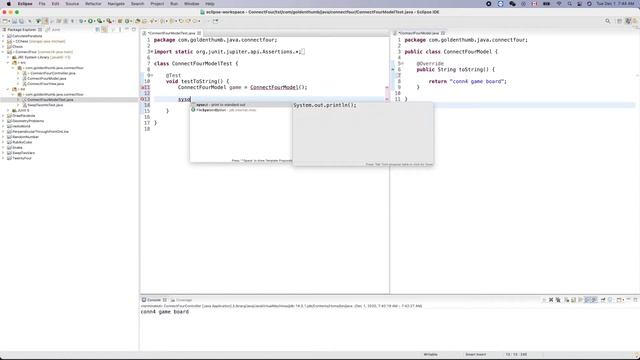The height and width of the screenshot is (360, 640).
Task: Toggle Pin Console button
Action: [x=603, y=300]
